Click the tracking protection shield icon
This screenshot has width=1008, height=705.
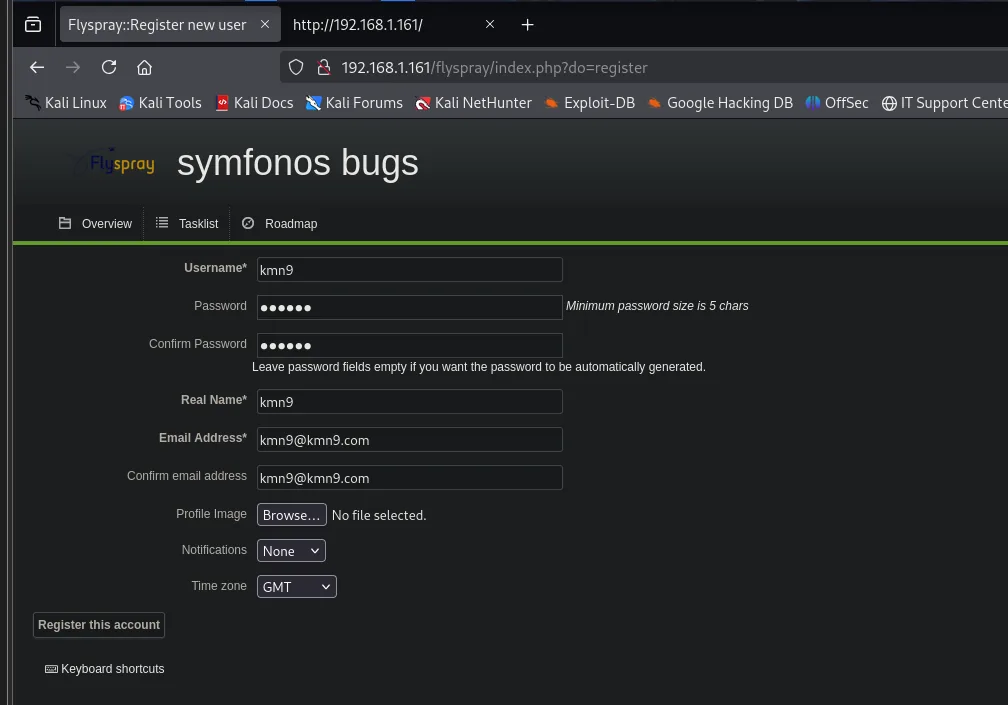coord(296,67)
